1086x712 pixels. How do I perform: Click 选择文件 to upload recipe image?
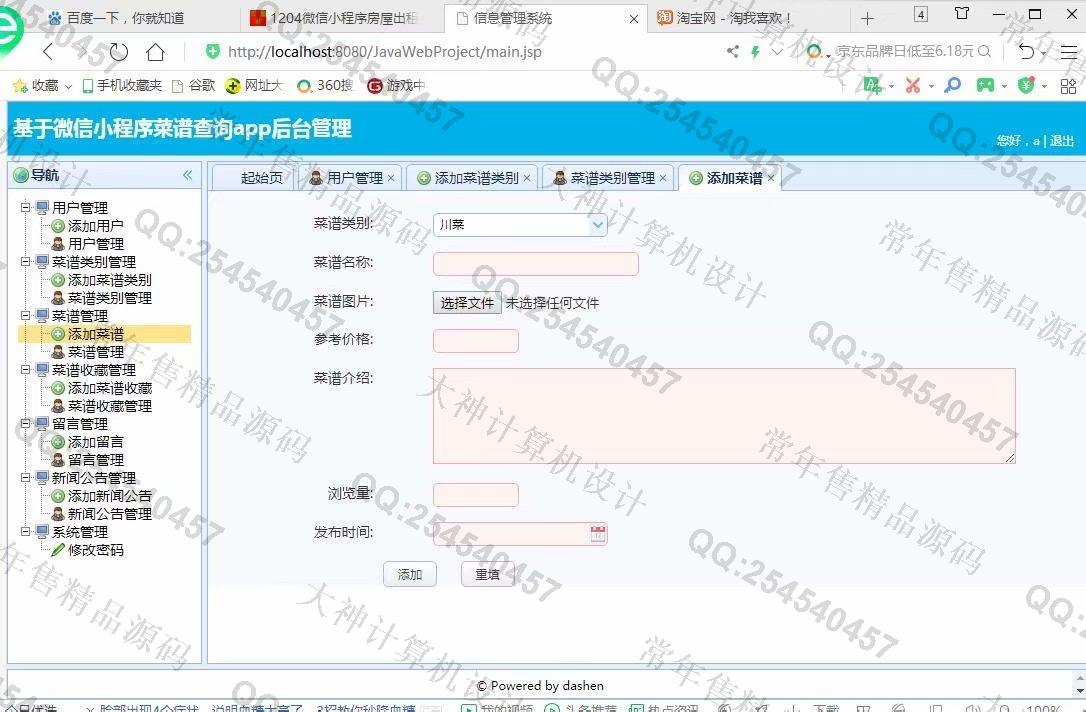467,302
